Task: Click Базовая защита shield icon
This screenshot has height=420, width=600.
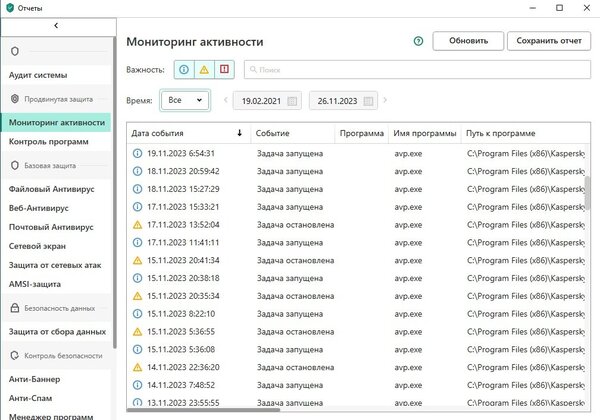Action: 15,166
